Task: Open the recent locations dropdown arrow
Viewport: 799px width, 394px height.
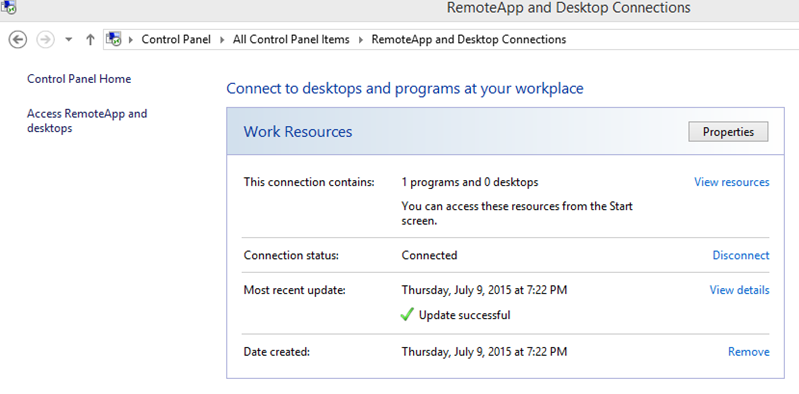Action: tap(69, 40)
